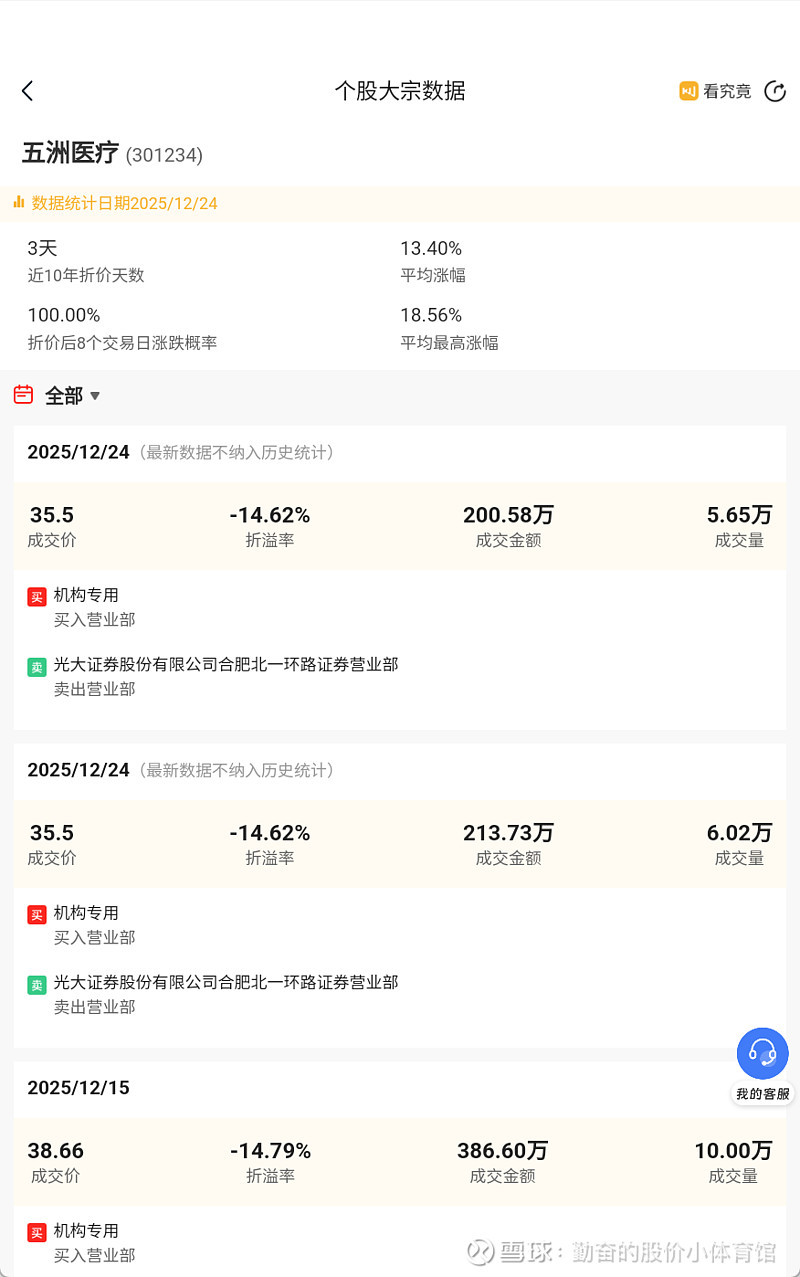Tap green 卖 badge in first record
Screen dimensions: 800x1277
(37, 667)
